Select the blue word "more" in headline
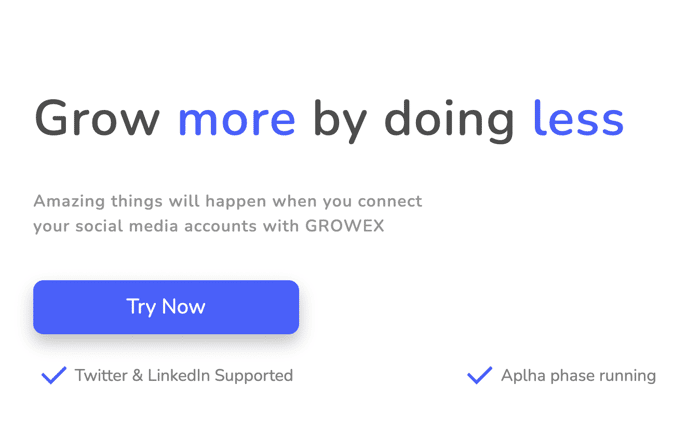The height and width of the screenshot is (438, 700). (237, 120)
